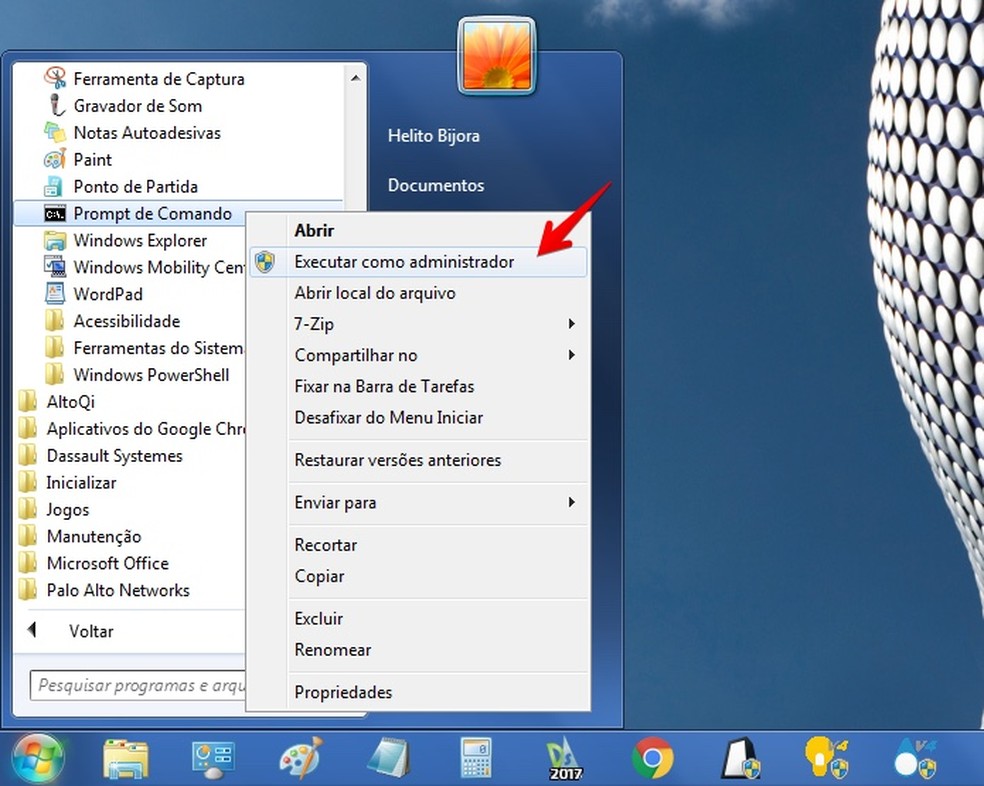
Task: Select Executar como administrador
Action: (x=404, y=262)
